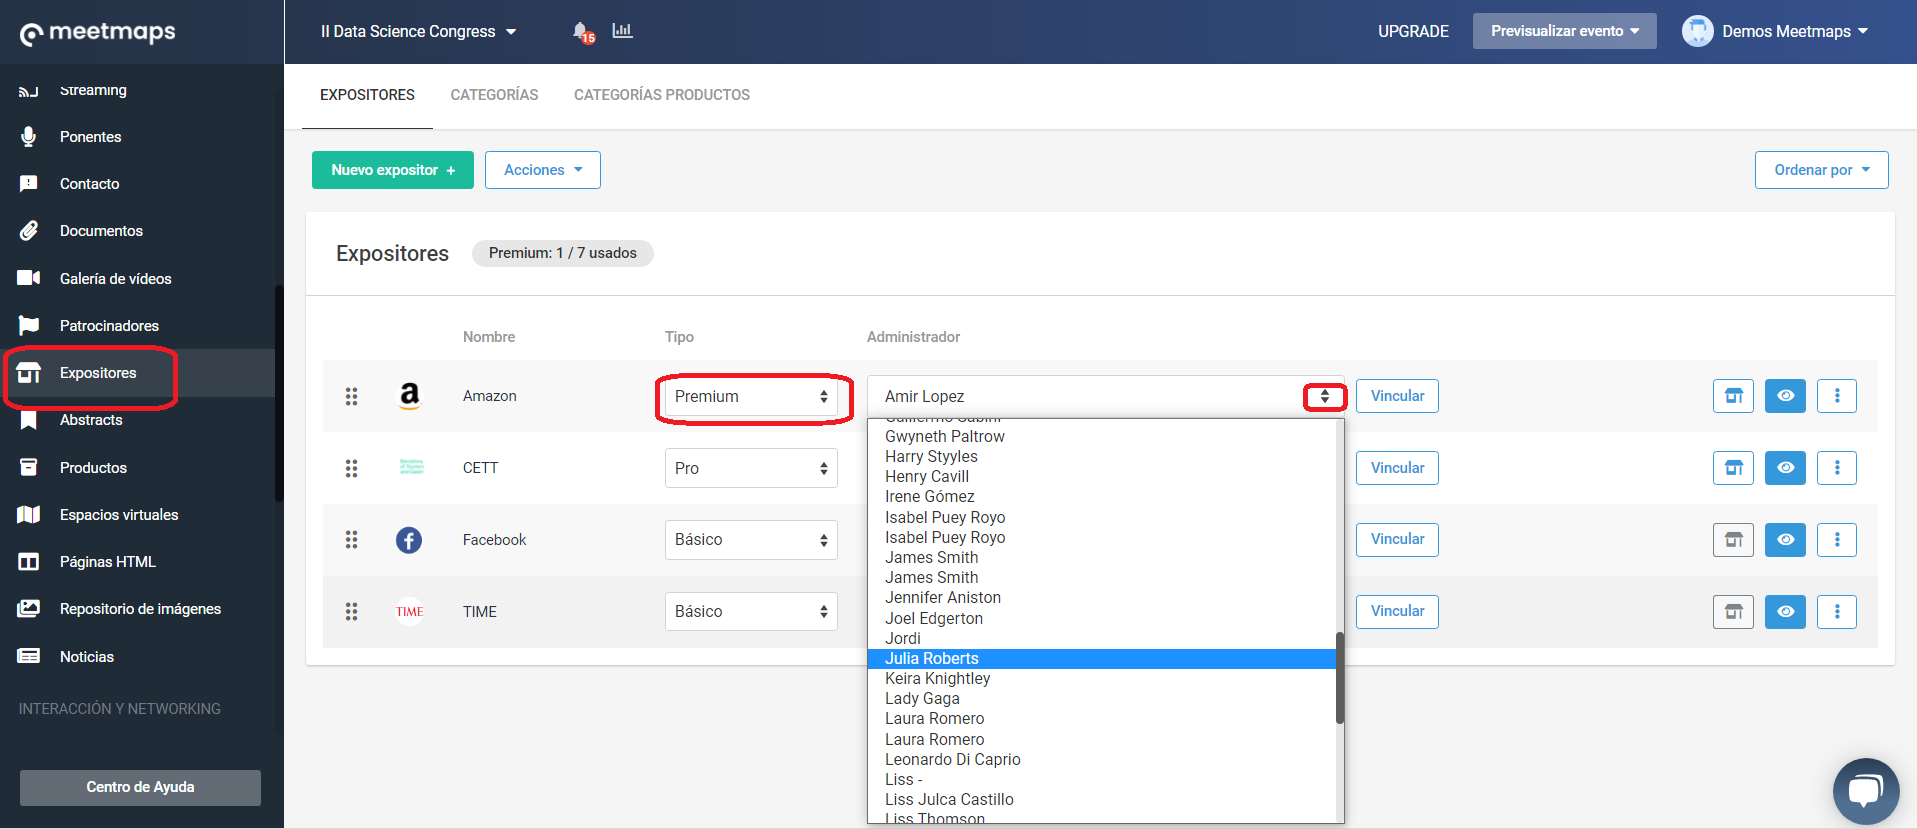
Task: Open the Demos Meetmaps account menu
Action: [1794, 32]
